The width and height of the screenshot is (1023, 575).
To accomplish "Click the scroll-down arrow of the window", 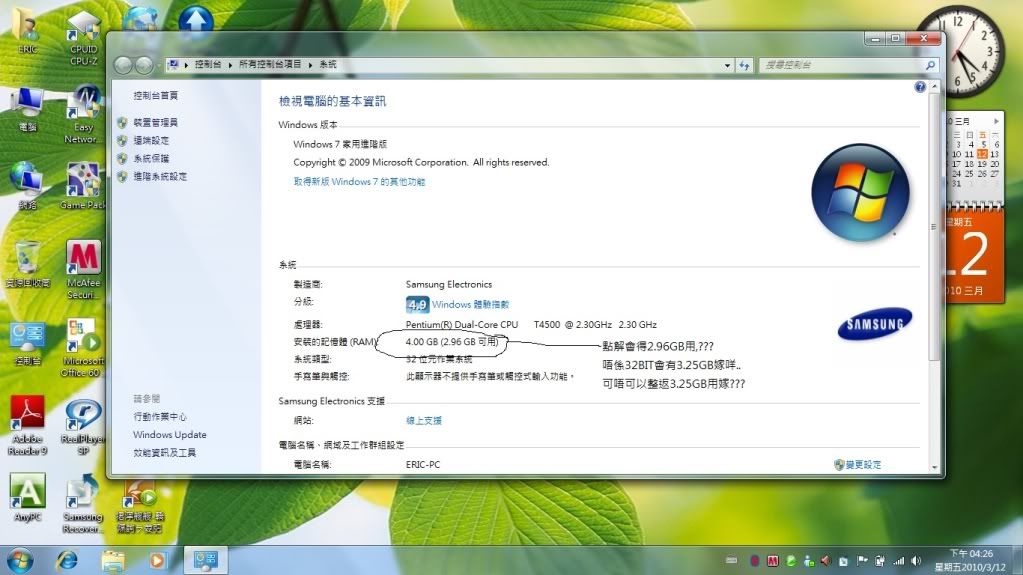I will pos(934,467).
